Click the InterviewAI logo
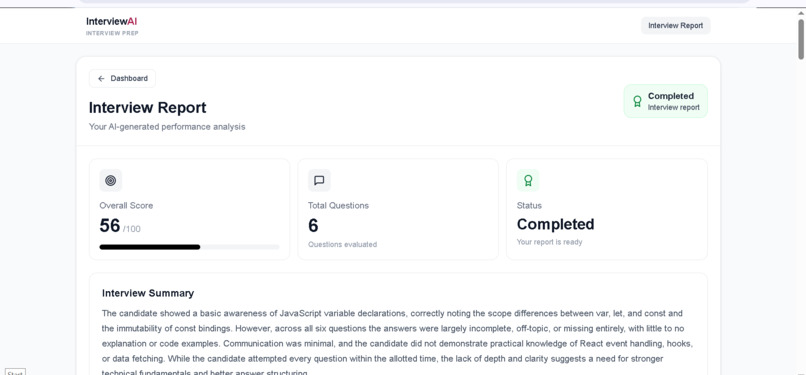This screenshot has height=375, width=806. (x=112, y=22)
